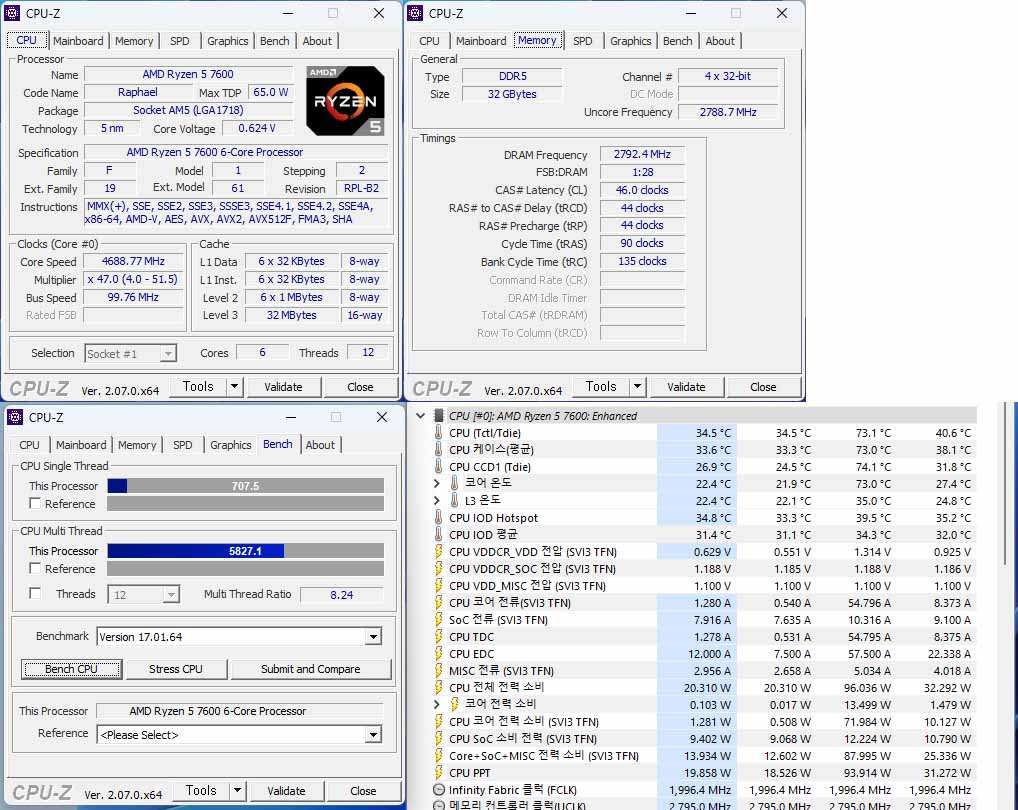The image size is (1018, 810).
Task: Open Bench tab in top-left CPU-Z window
Action: pos(275,41)
